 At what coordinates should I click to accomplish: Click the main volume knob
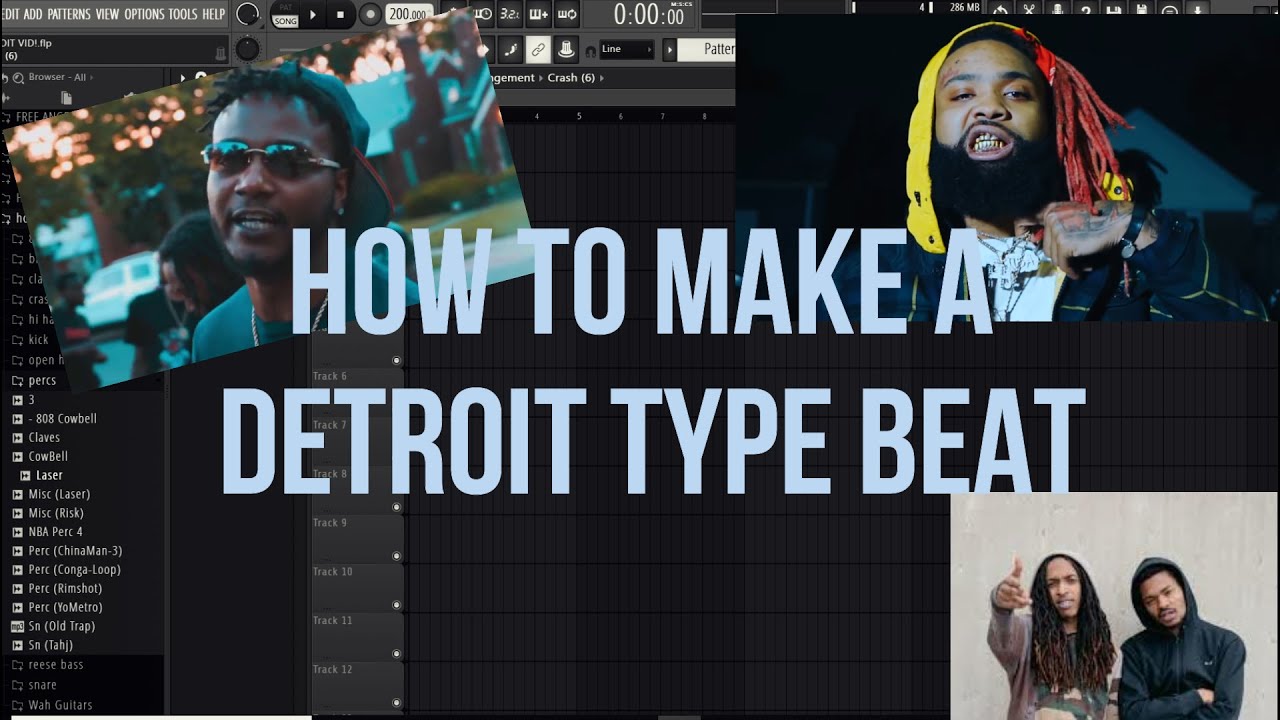(248, 14)
